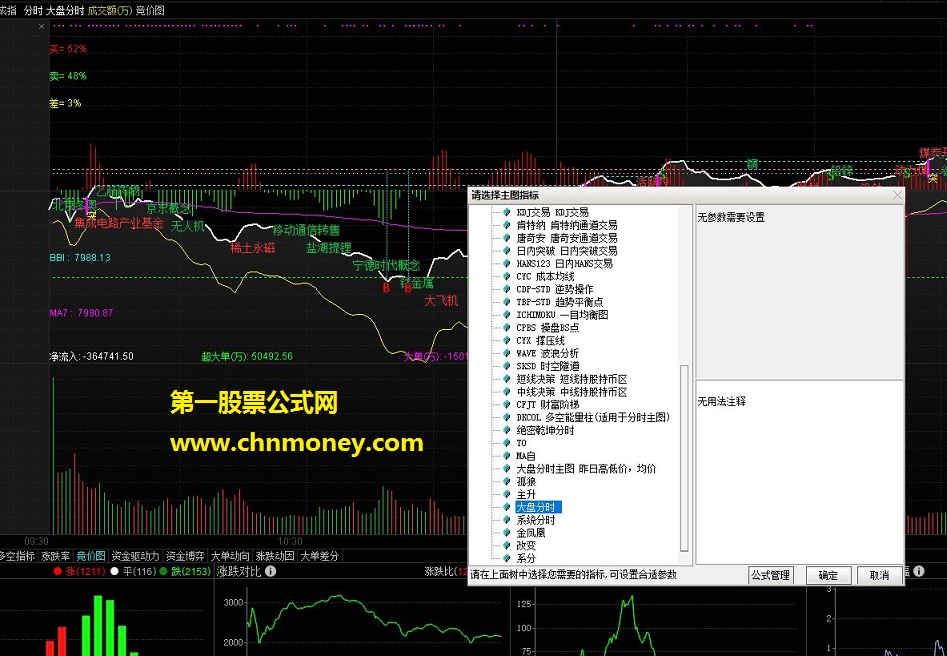Select 系分 indicator at list bottom
The width and height of the screenshot is (947, 656).
[525, 558]
